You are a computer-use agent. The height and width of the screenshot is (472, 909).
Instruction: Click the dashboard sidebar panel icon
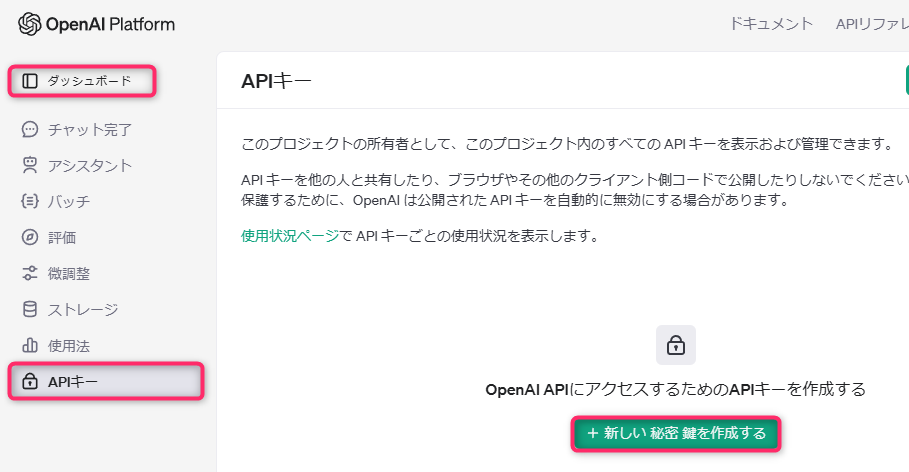30,81
